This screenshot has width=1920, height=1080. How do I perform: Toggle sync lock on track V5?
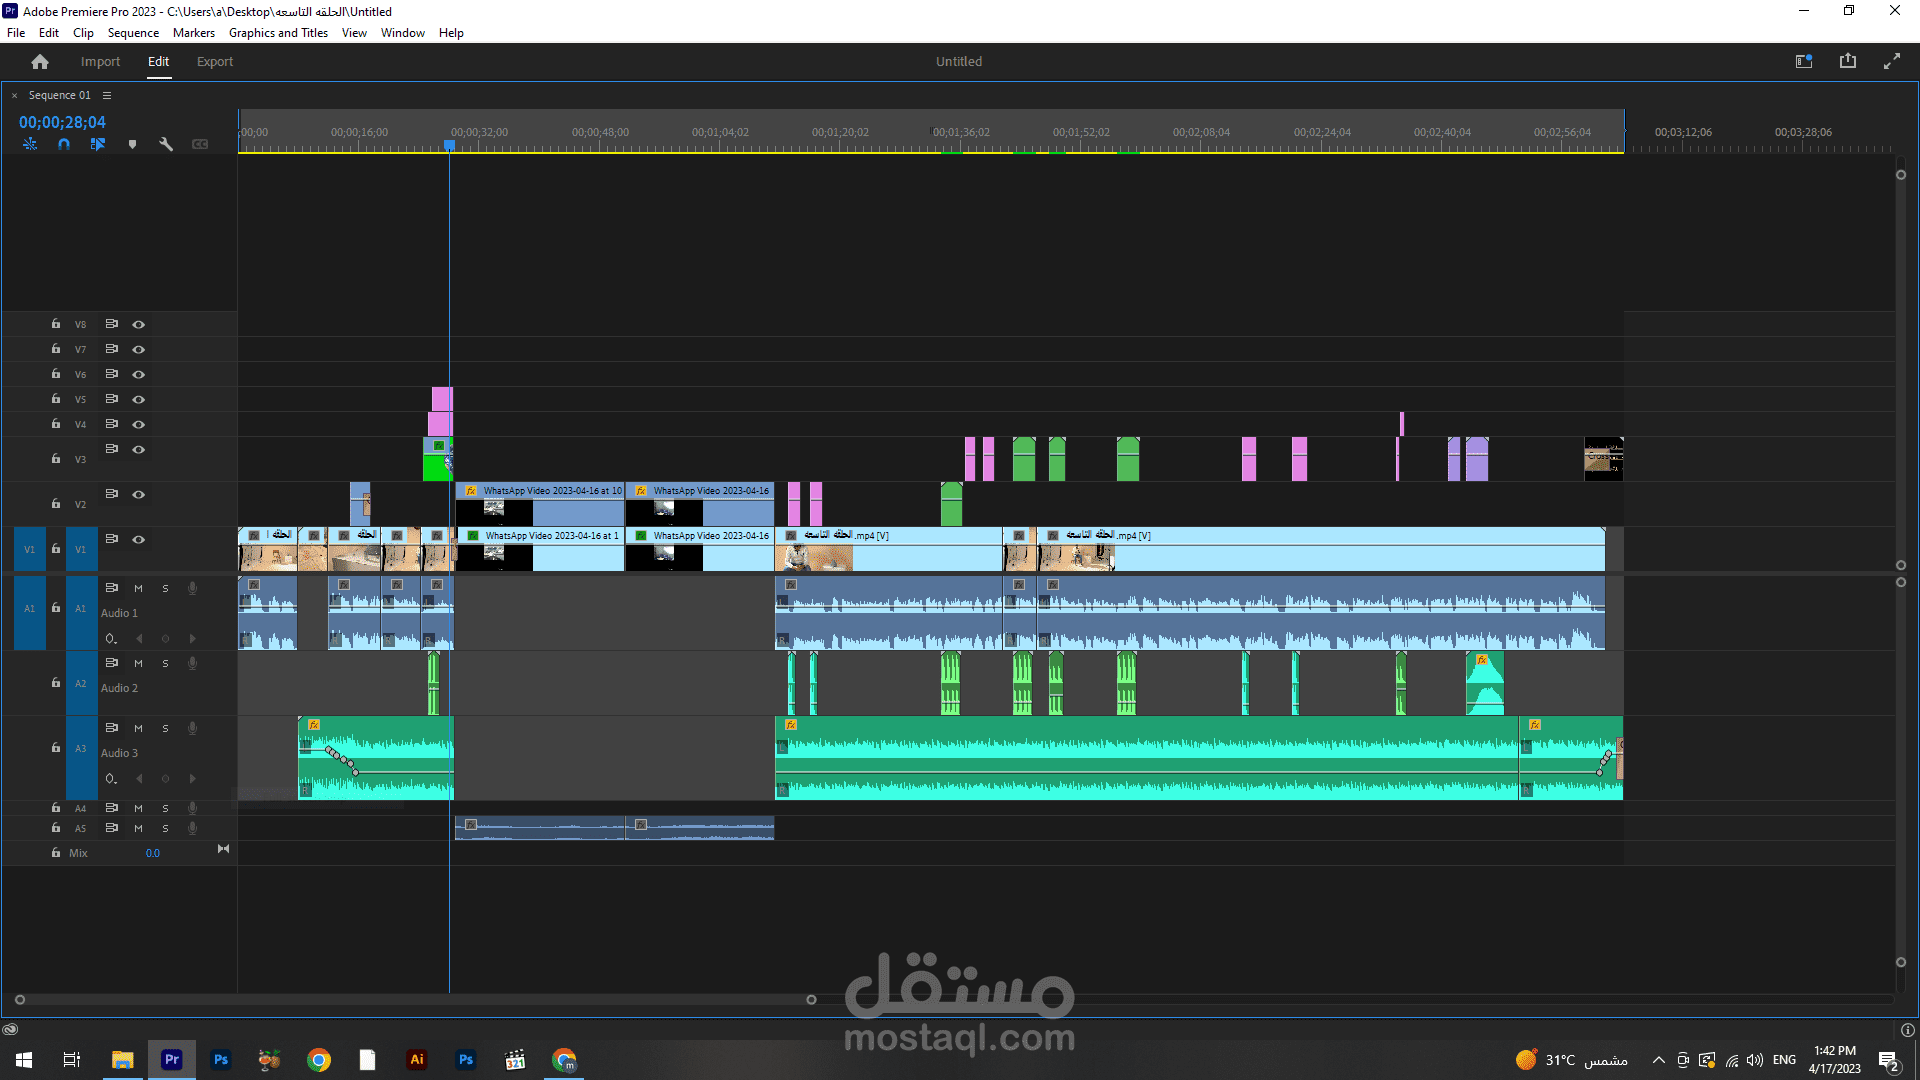[112, 399]
